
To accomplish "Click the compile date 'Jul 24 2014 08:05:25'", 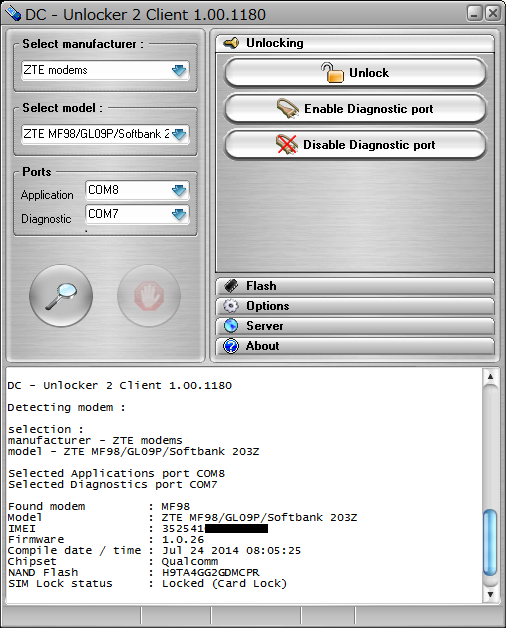I will point(231,551).
